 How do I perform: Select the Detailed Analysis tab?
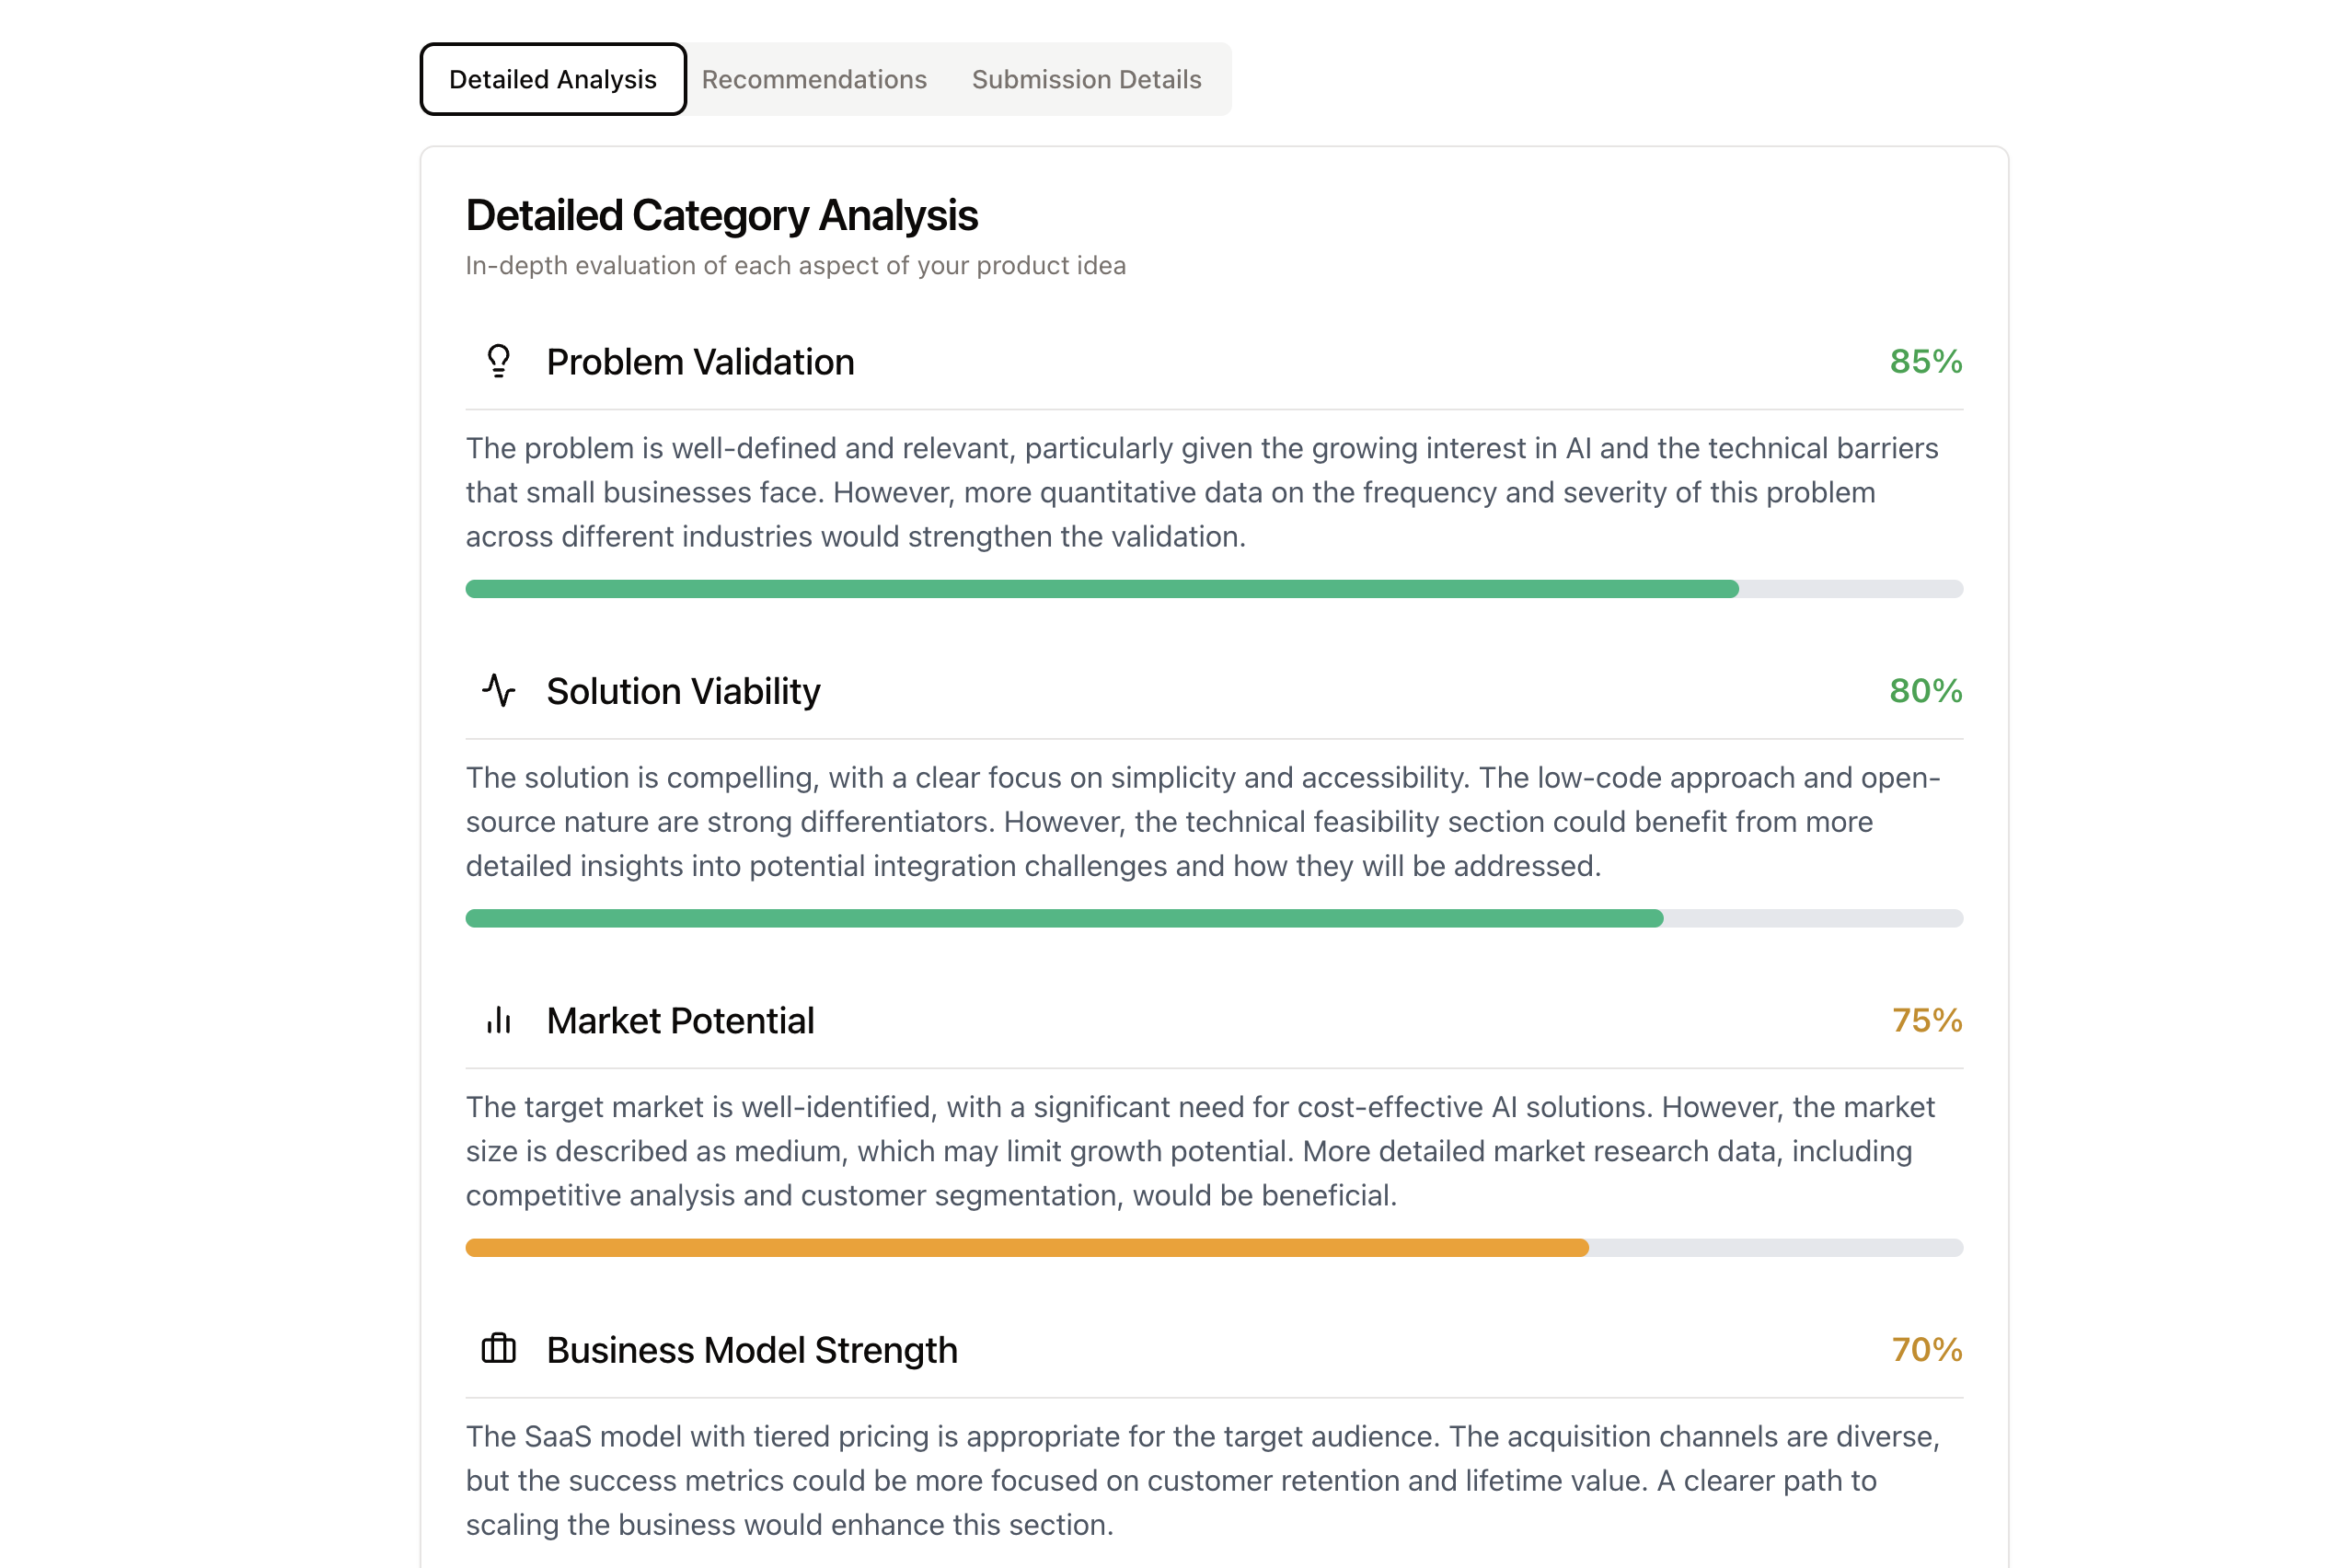click(552, 79)
